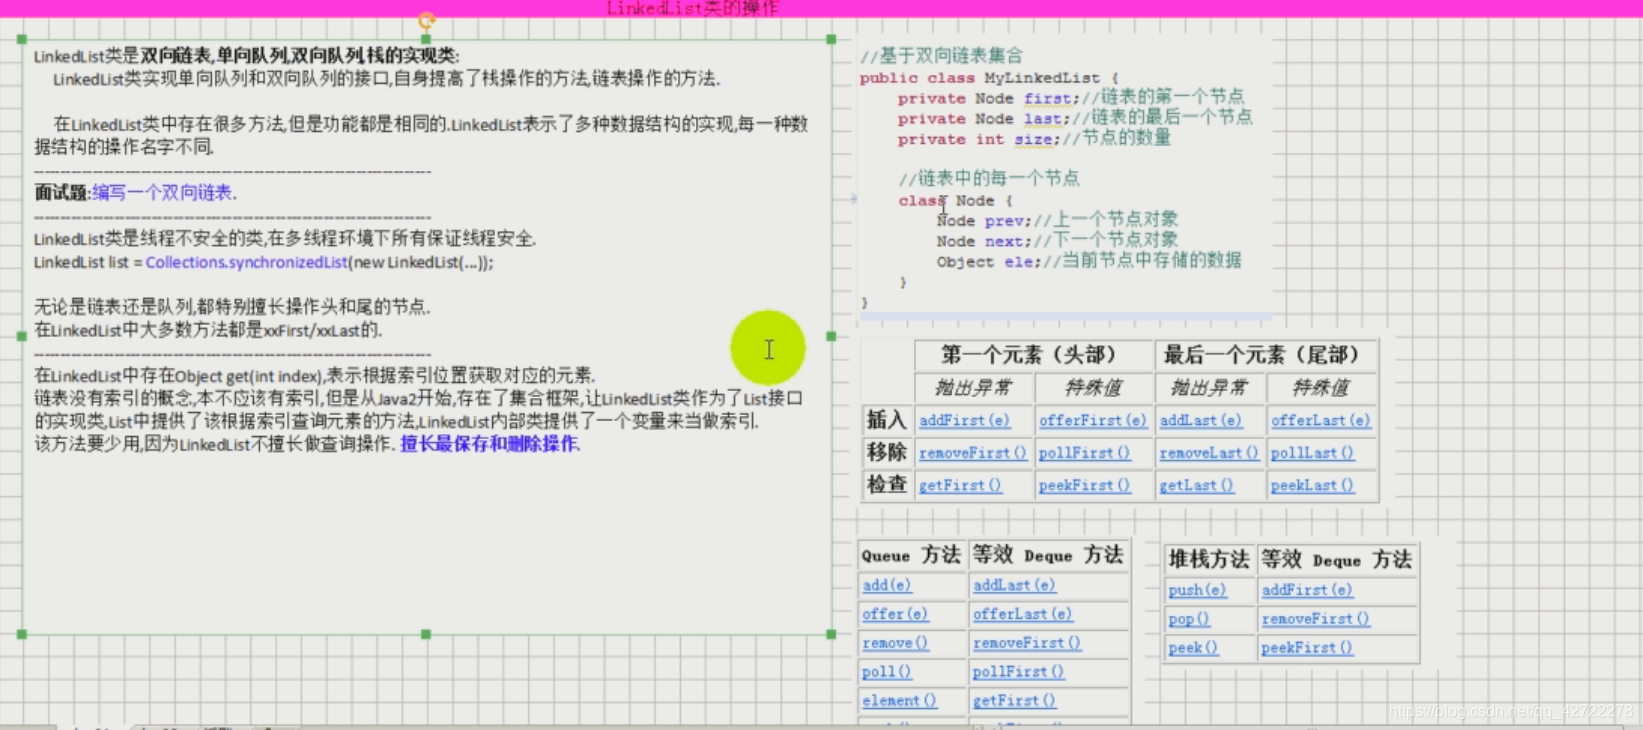Open peek() link in the stack table
The image size is (1643, 730).
(1193, 648)
